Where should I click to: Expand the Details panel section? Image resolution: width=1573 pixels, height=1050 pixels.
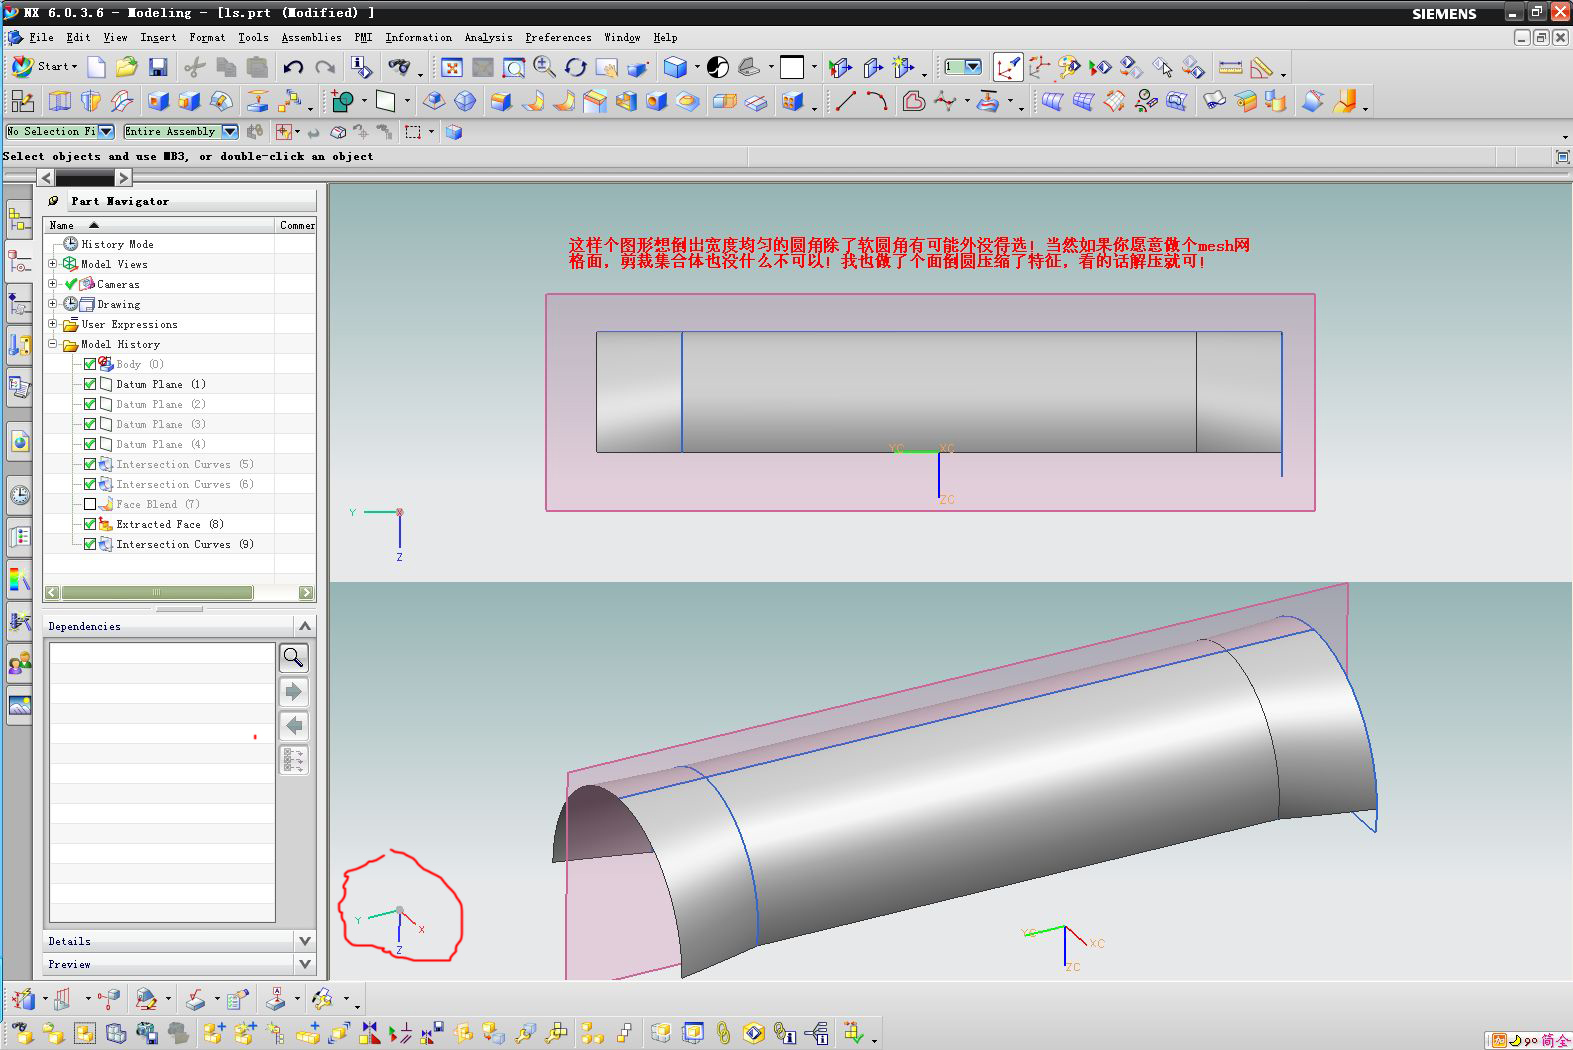(305, 941)
